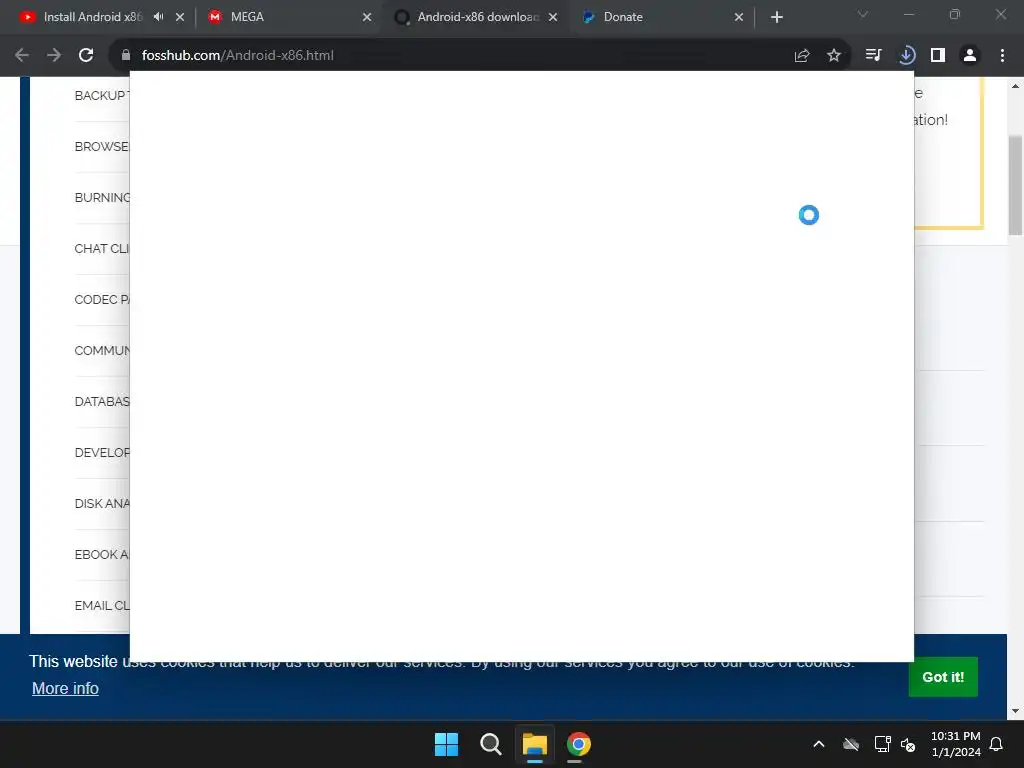Open the Windows Start menu
Image resolution: width=1024 pixels, height=768 pixels.
point(447,744)
